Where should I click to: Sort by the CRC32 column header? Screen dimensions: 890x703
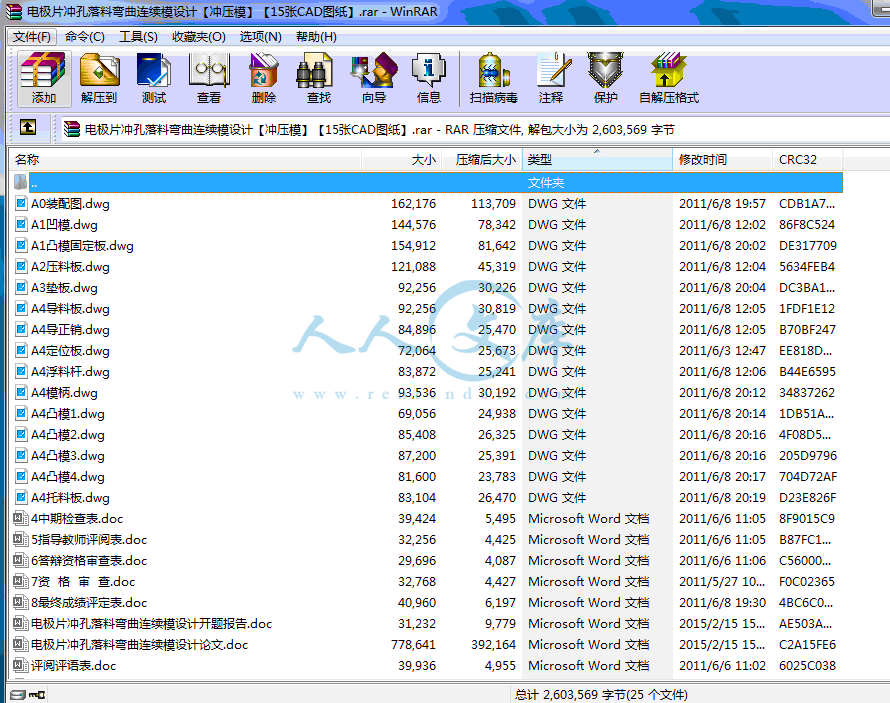click(807, 159)
